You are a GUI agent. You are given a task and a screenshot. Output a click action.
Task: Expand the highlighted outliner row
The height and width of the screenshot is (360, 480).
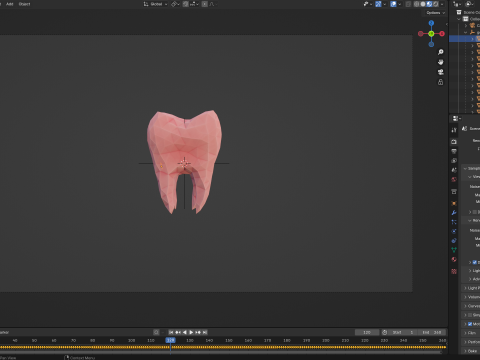[472, 39]
